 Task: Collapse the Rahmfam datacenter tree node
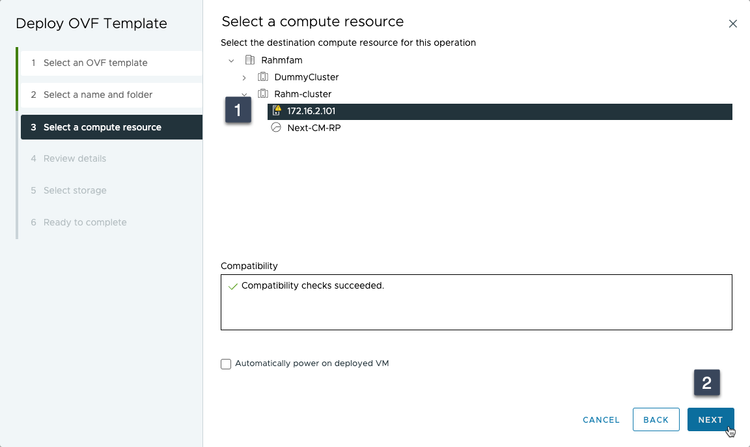232,60
